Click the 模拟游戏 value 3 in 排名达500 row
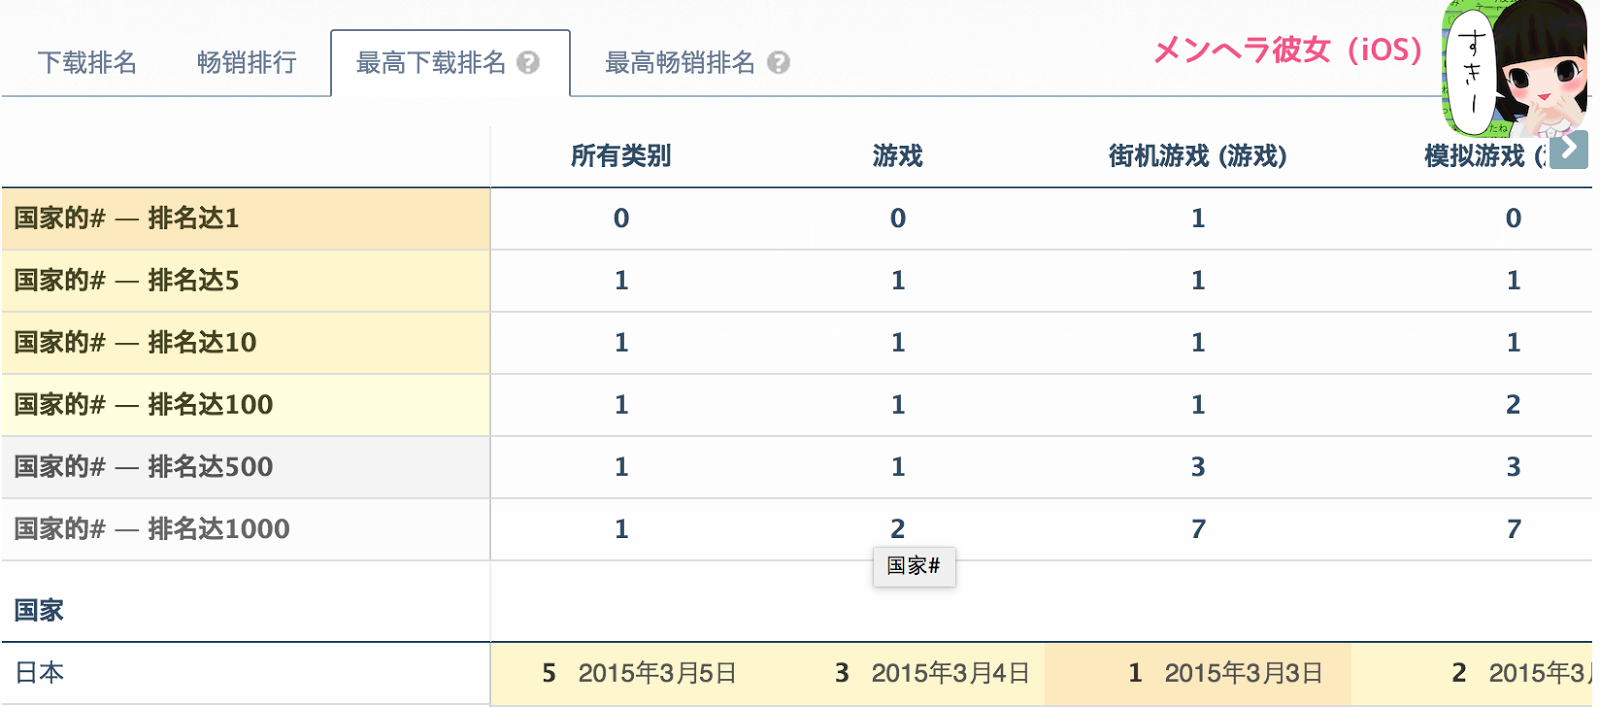1600x707 pixels. click(1513, 466)
